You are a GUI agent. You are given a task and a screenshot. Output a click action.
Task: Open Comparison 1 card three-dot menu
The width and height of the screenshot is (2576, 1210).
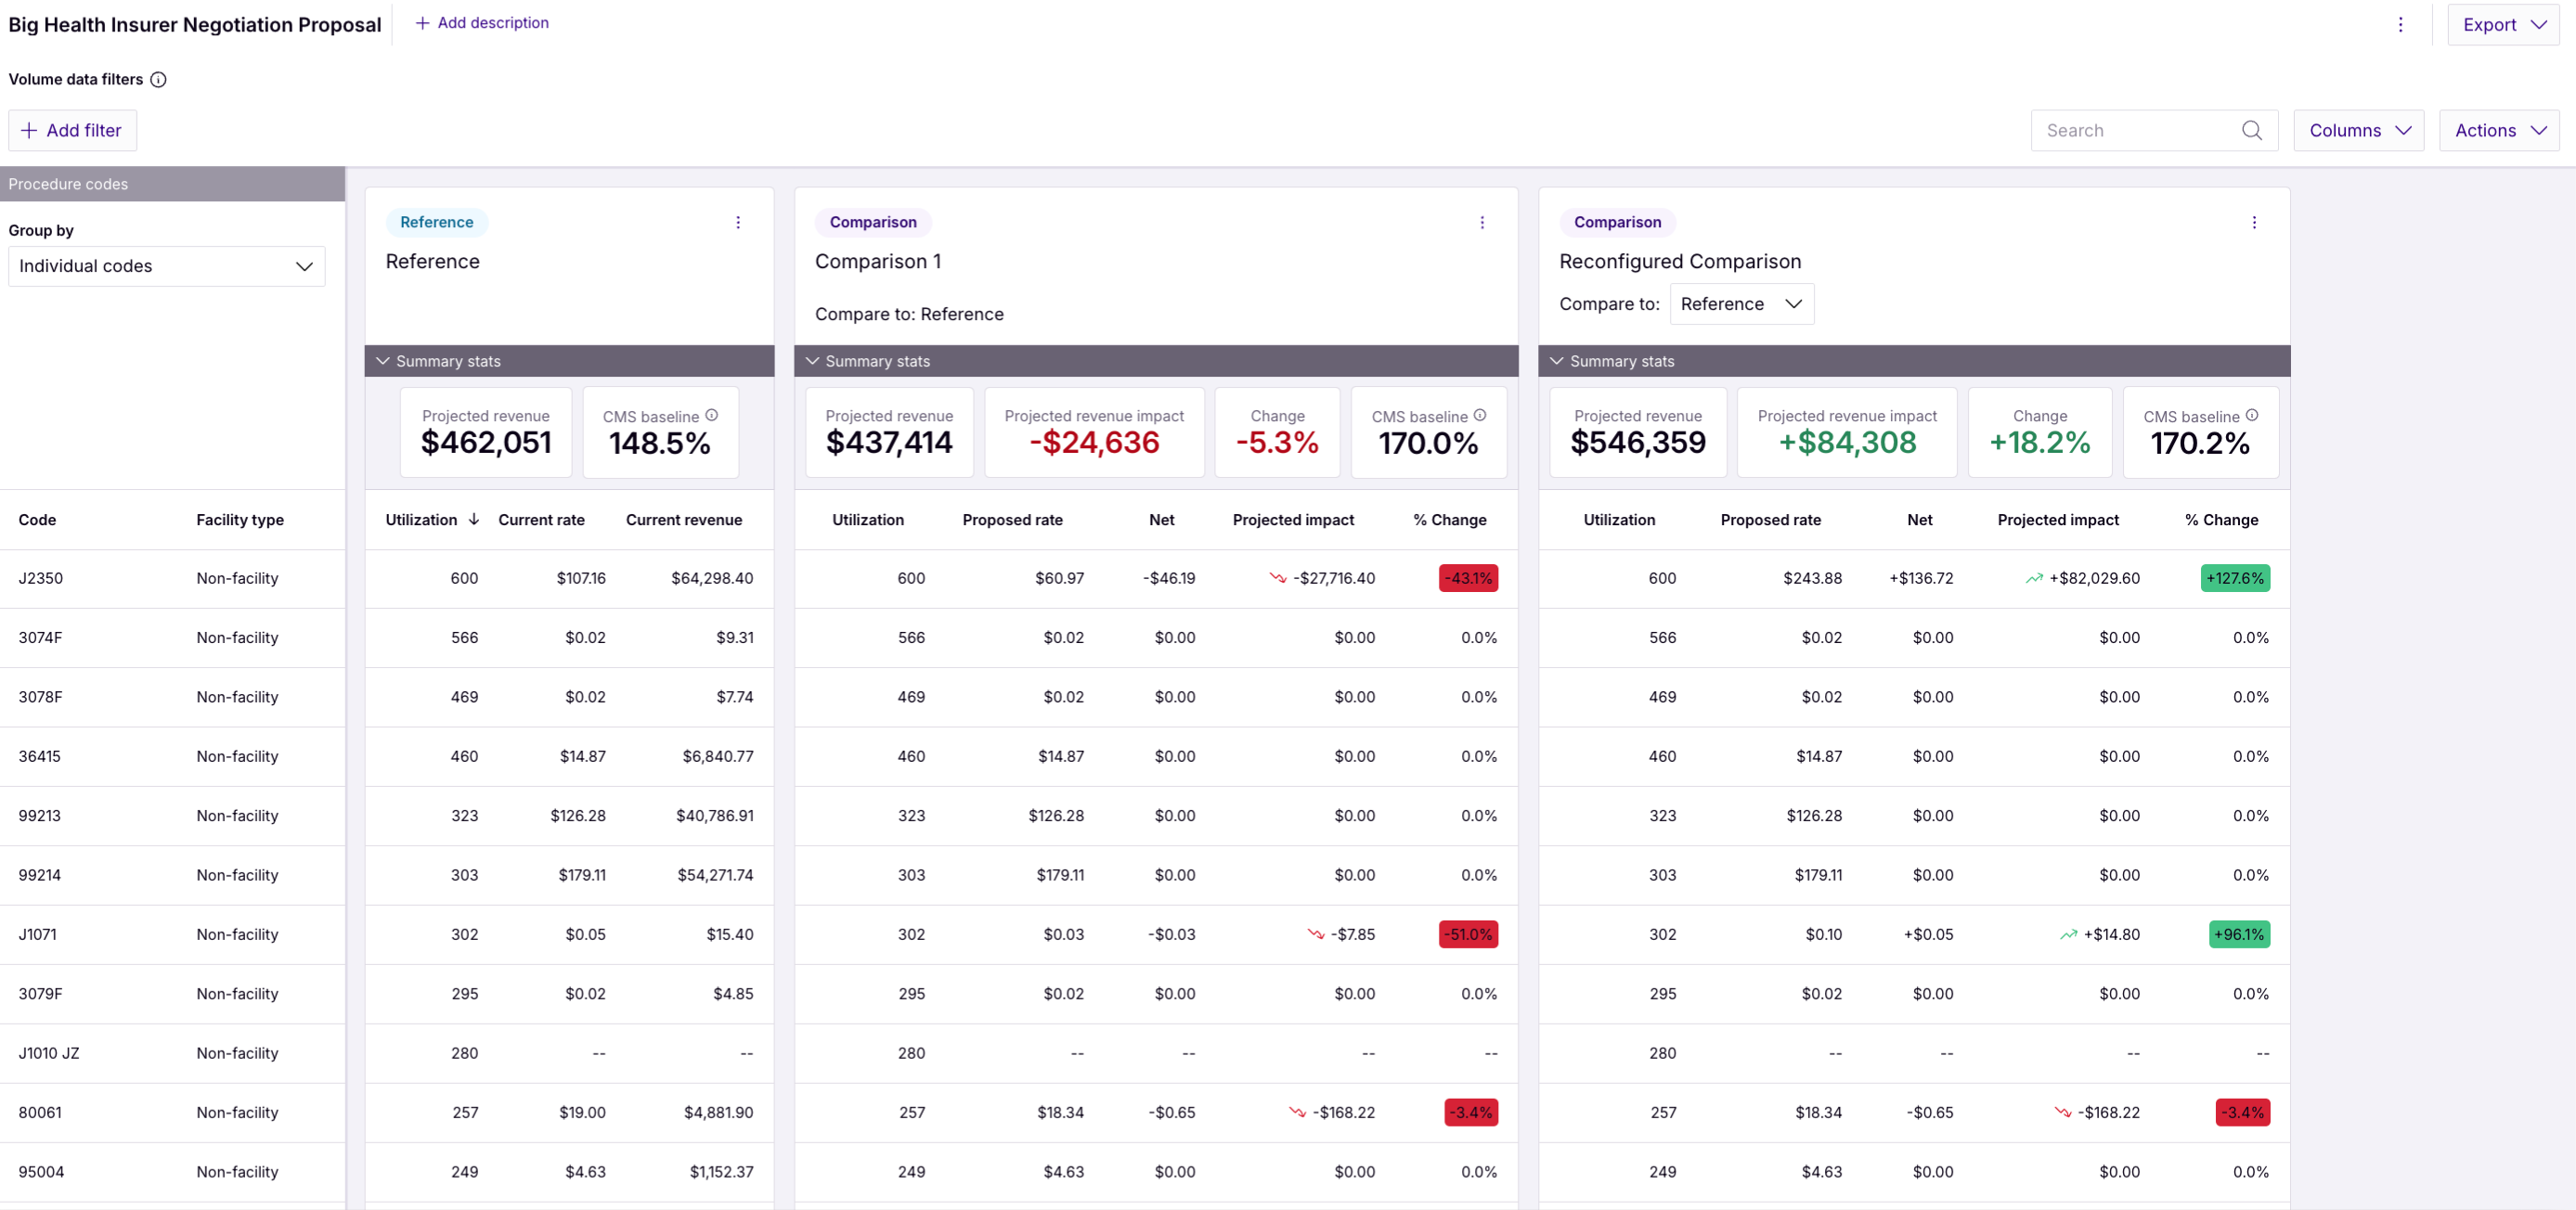click(x=1482, y=222)
